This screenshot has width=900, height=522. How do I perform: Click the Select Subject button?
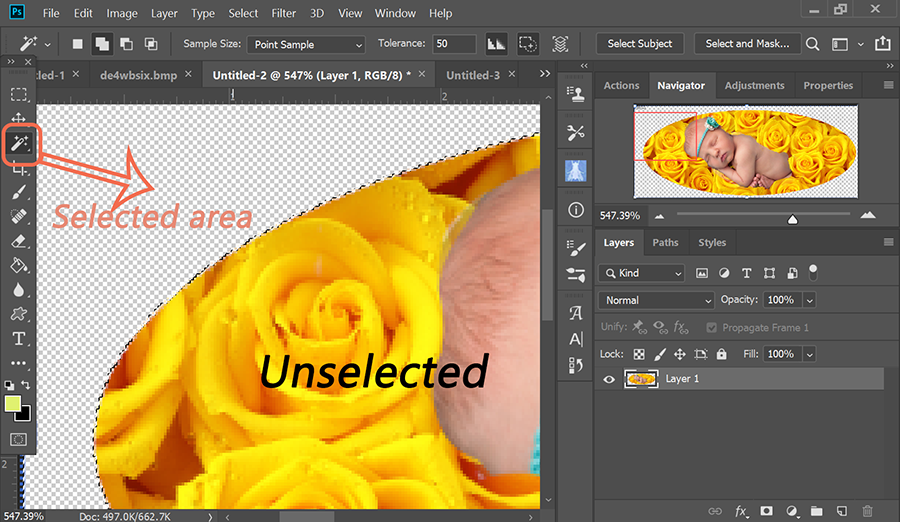click(x=640, y=44)
